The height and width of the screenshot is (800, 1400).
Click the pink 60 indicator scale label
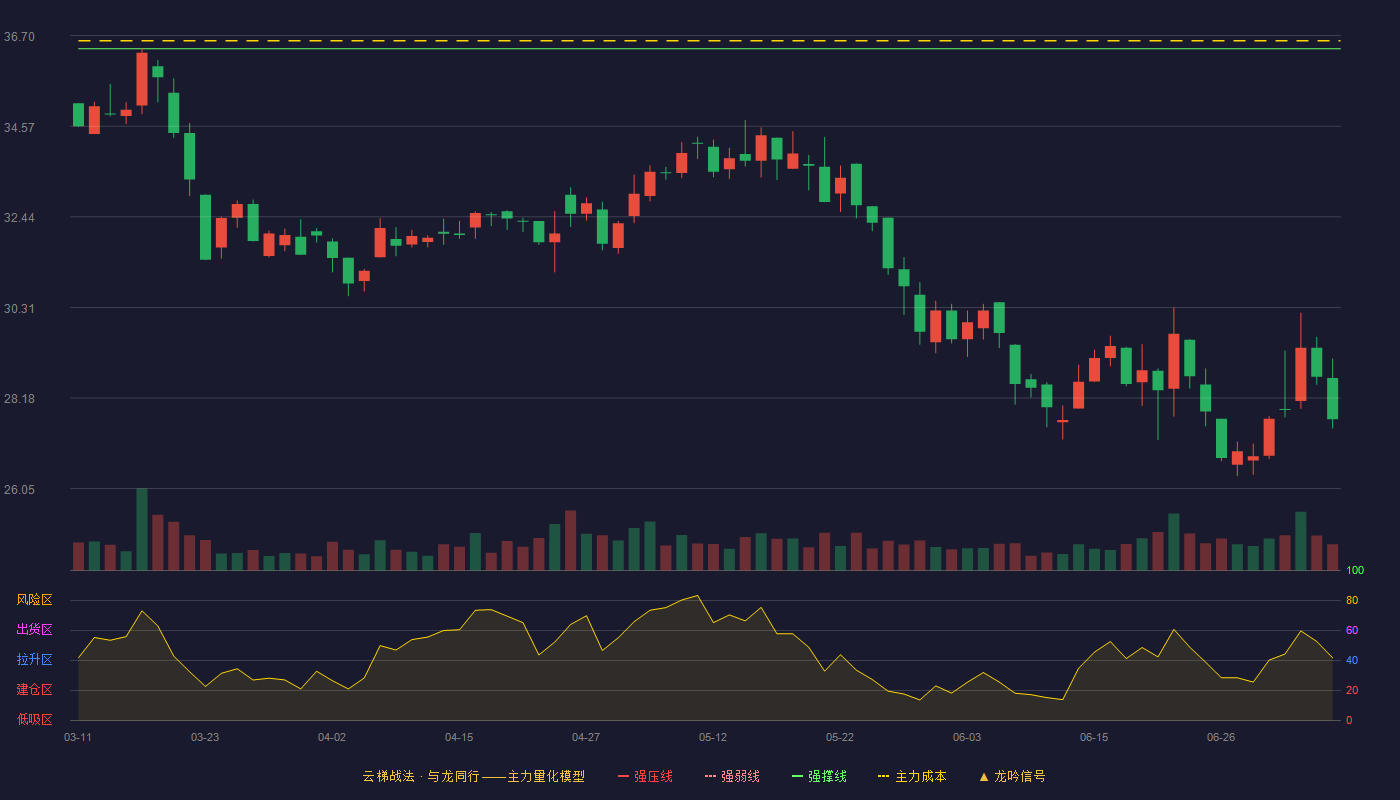(1352, 630)
